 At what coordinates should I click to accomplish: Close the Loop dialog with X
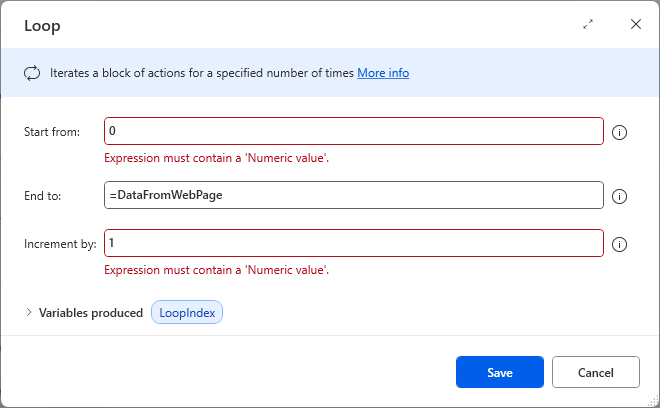coord(636,25)
